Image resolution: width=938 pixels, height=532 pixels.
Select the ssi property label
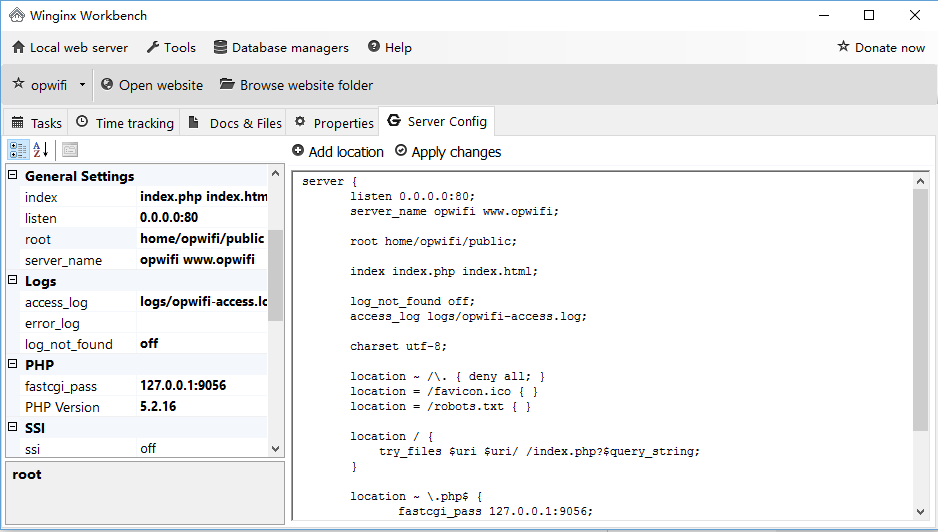(x=32, y=449)
